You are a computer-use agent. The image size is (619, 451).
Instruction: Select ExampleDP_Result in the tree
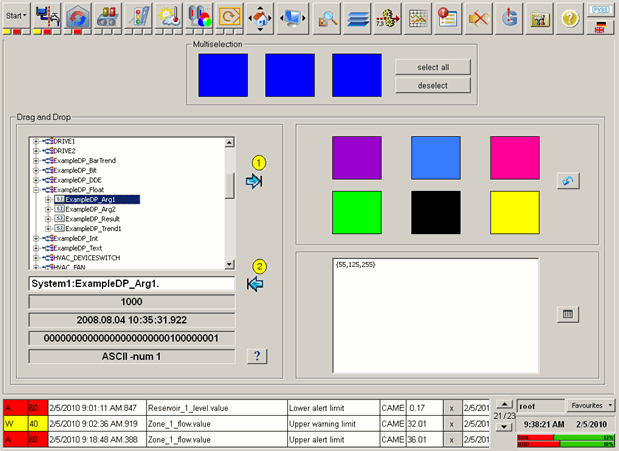(92, 218)
